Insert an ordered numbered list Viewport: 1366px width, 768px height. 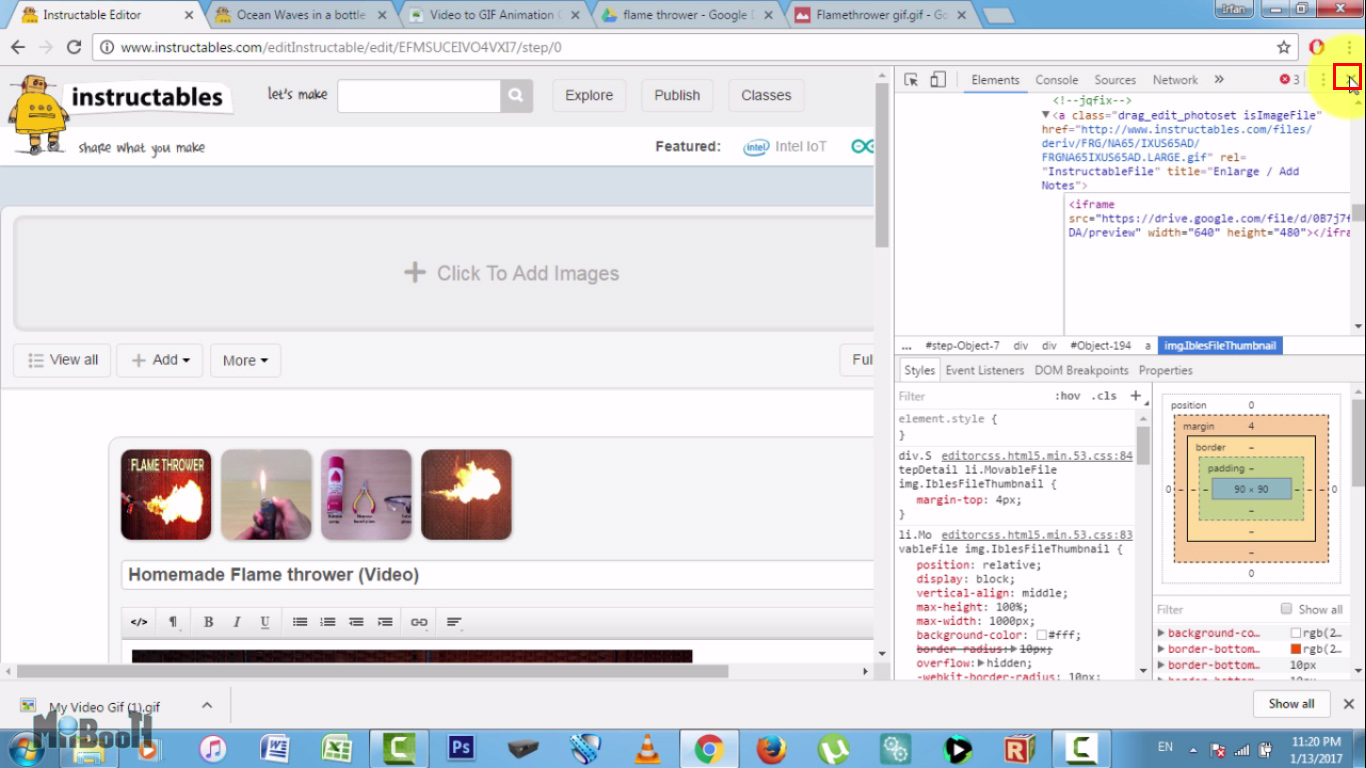click(x=328, y=622)
